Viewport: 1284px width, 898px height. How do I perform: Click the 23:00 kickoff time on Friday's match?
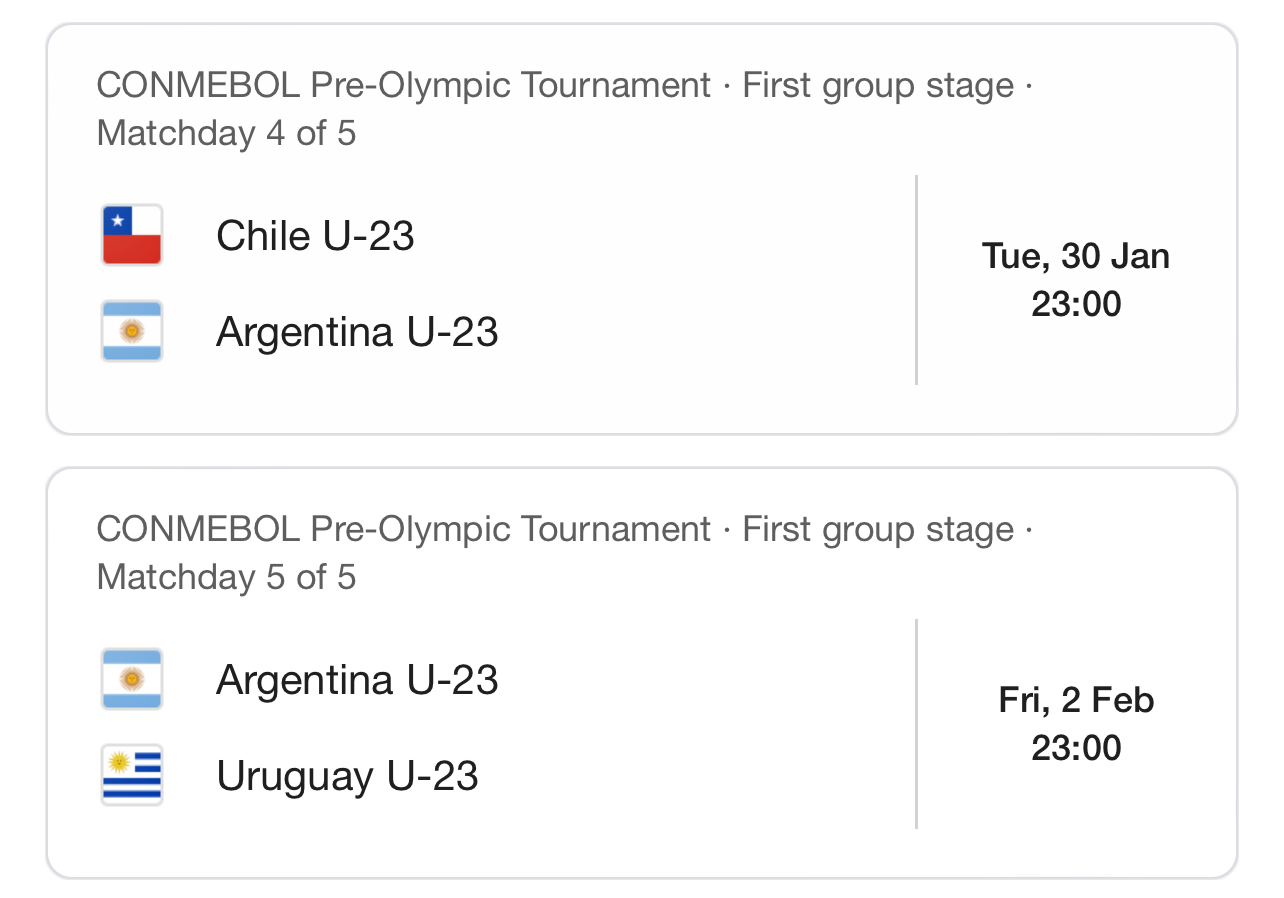(x=1076, y=747)
